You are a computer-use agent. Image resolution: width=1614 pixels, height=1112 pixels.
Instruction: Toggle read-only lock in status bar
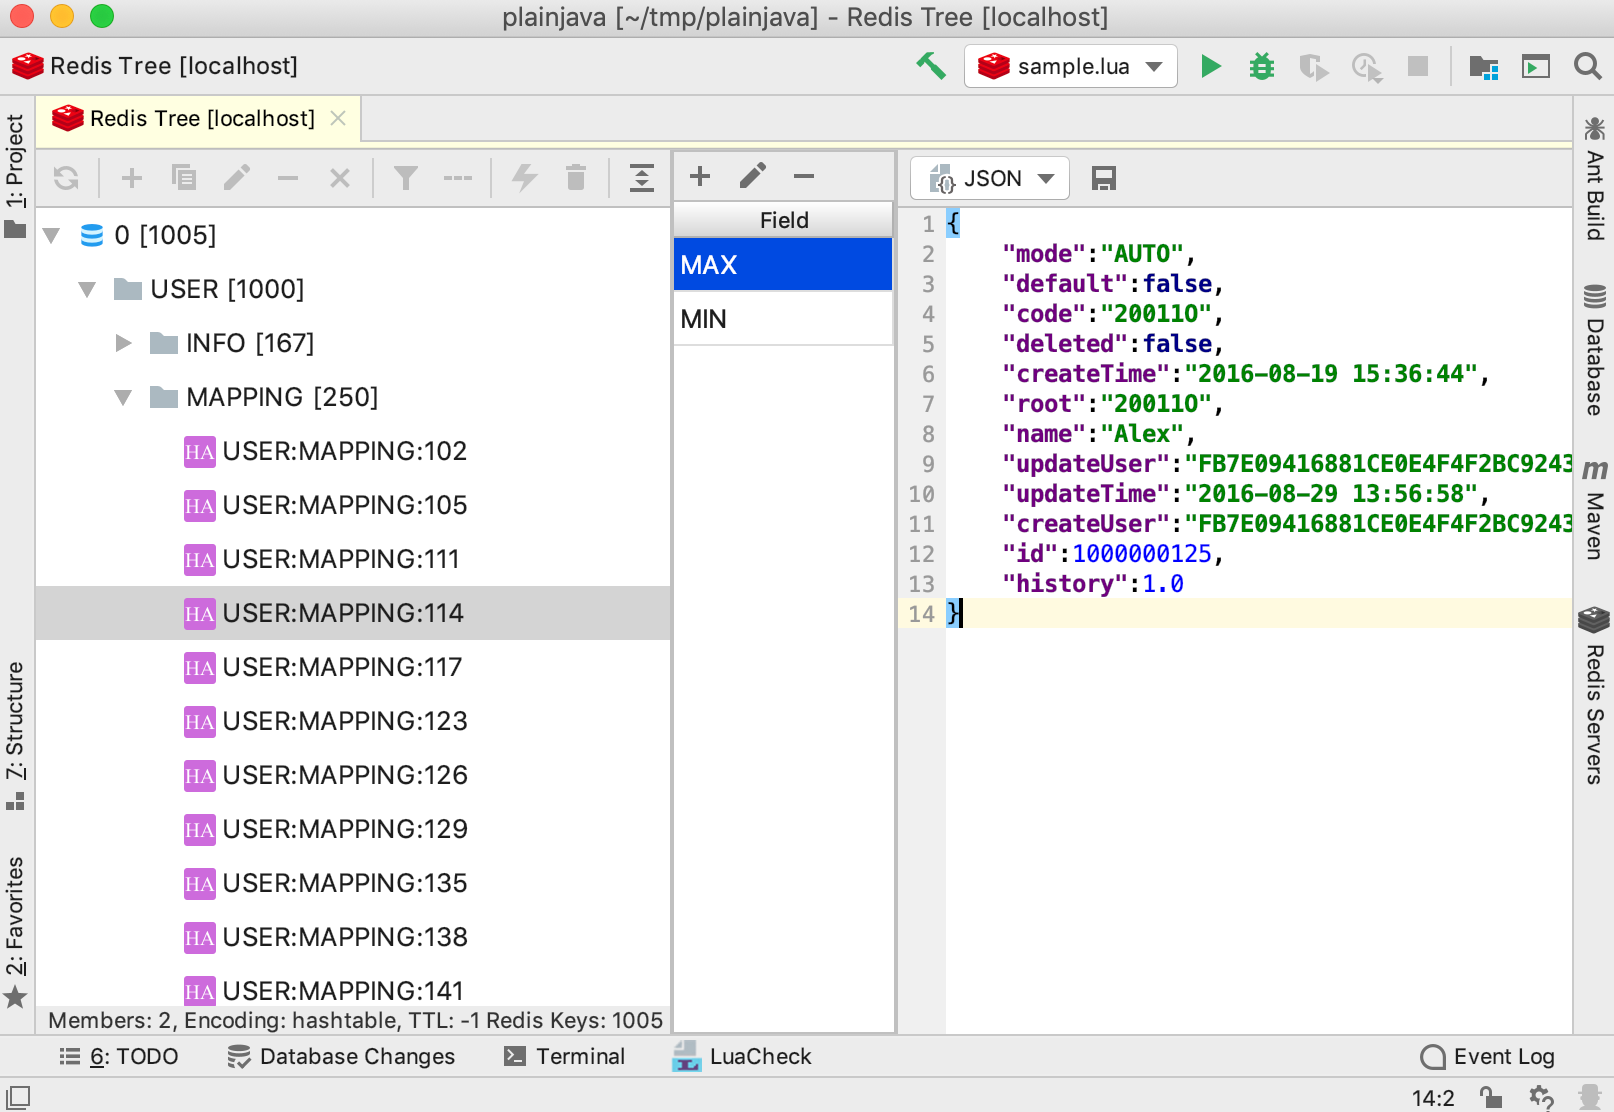tap(1491, 1097)
